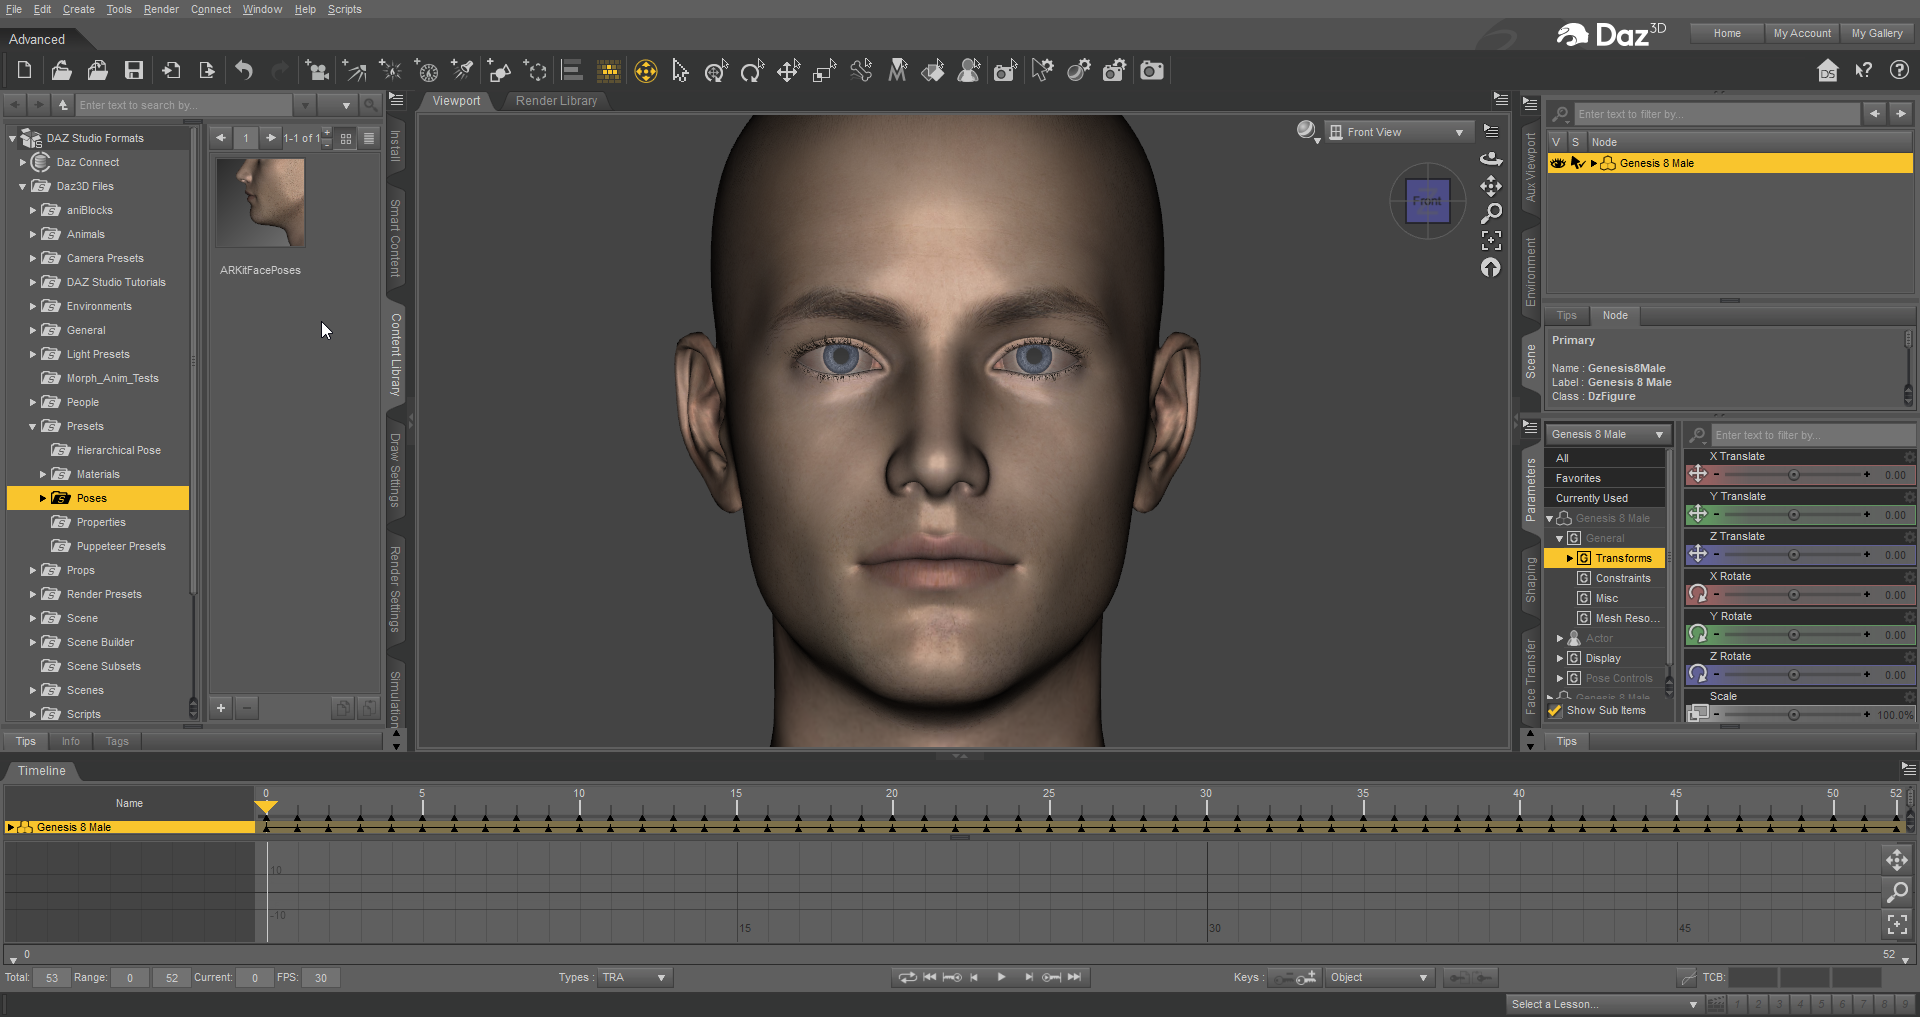Click the Favorites filter in Parameters

[x=1605, y=478]
